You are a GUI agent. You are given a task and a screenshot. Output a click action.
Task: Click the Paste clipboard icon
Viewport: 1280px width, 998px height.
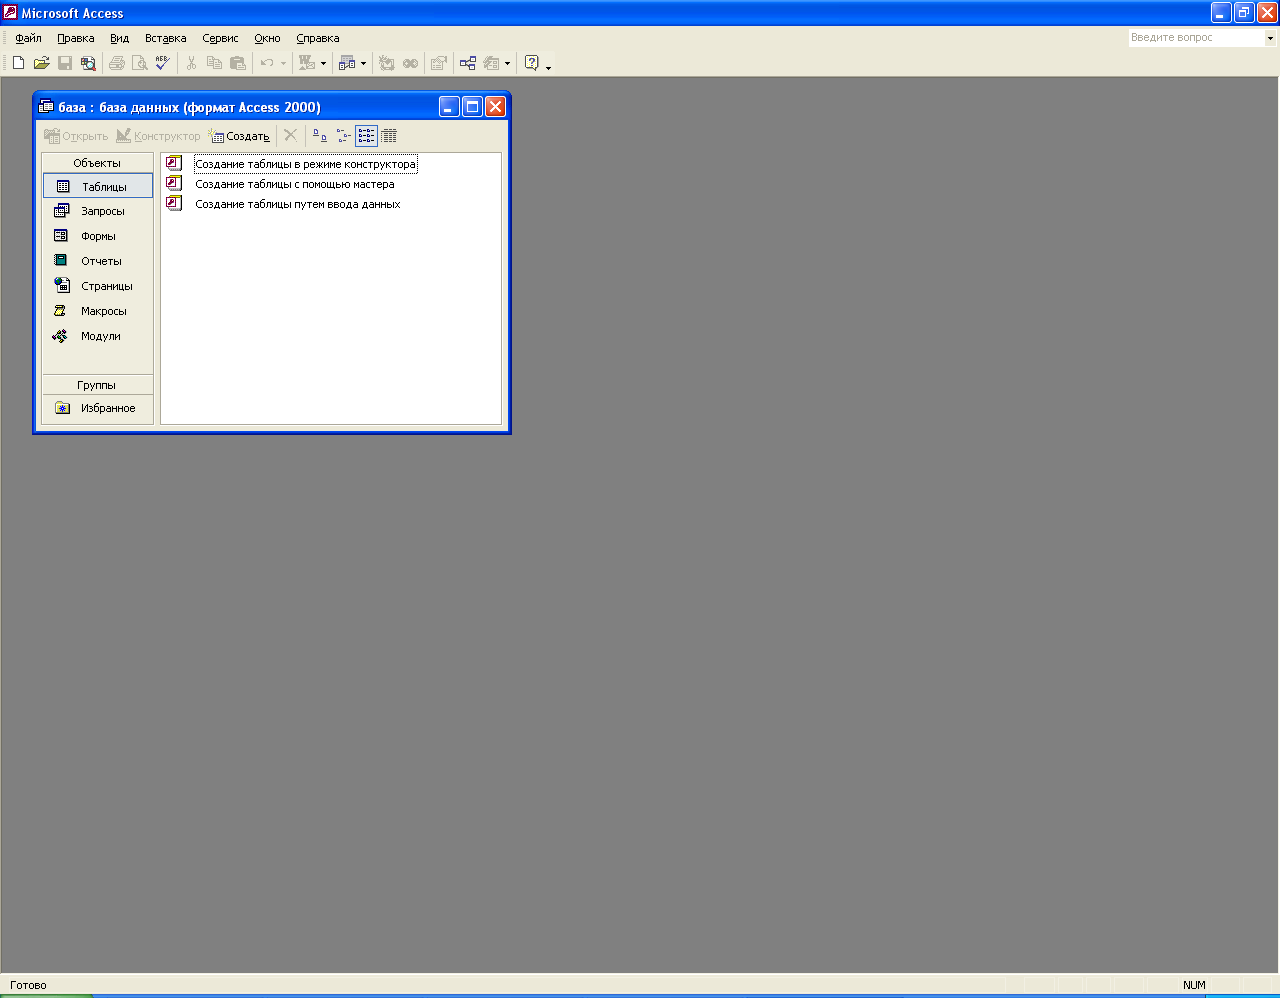(x=237, y=63)
